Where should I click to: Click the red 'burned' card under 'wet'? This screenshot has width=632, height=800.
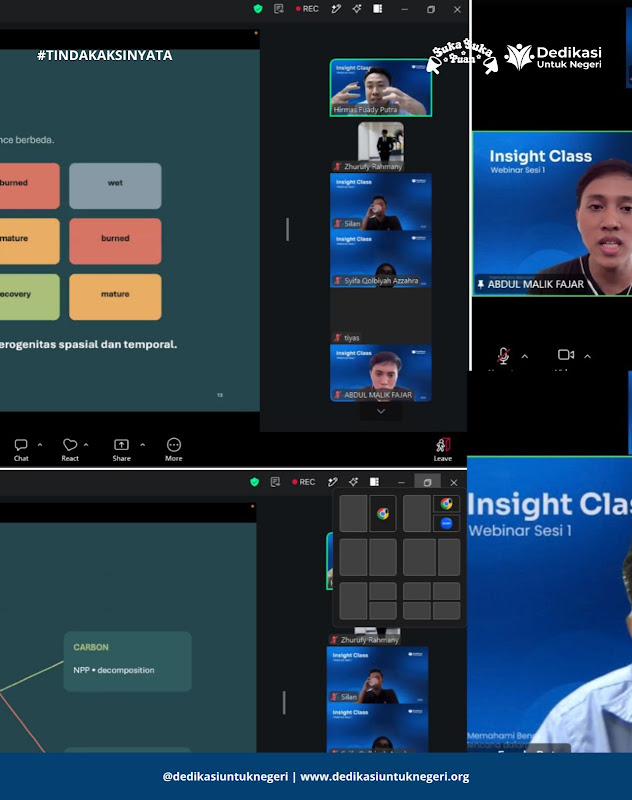click(x=115, y=241)
